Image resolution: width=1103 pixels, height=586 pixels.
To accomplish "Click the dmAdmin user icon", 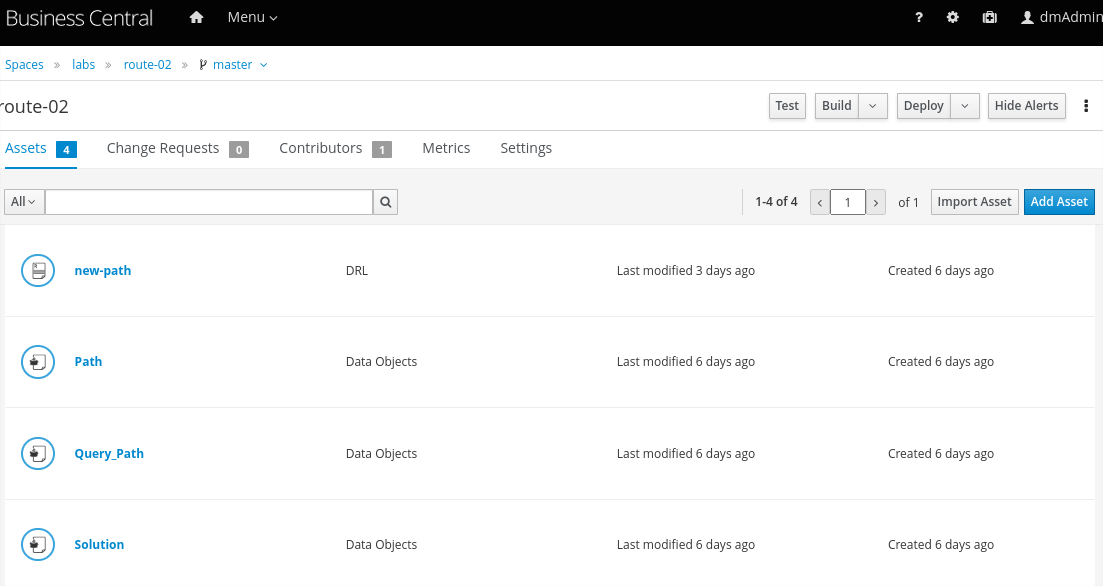I will [1026, 18].
